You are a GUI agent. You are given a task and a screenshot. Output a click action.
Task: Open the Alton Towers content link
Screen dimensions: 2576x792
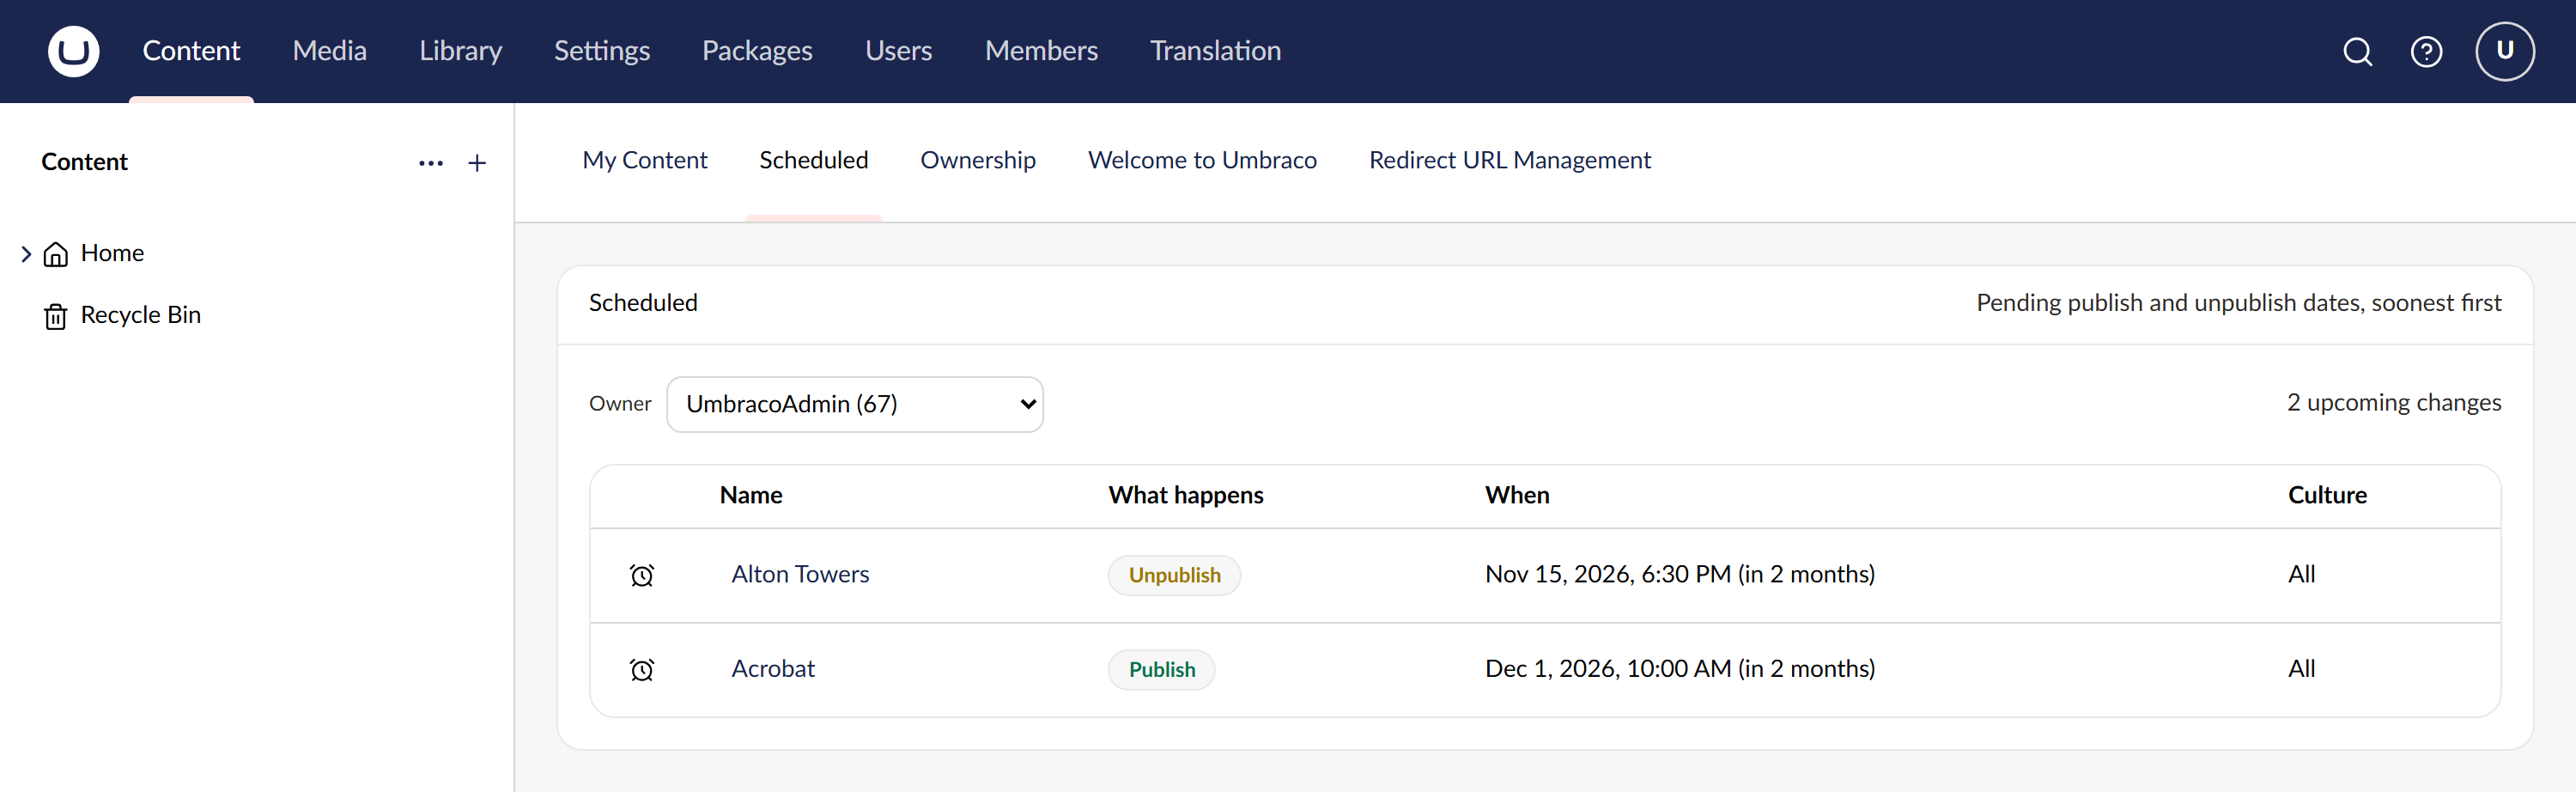pyautogui.click(x=800, y=574)
